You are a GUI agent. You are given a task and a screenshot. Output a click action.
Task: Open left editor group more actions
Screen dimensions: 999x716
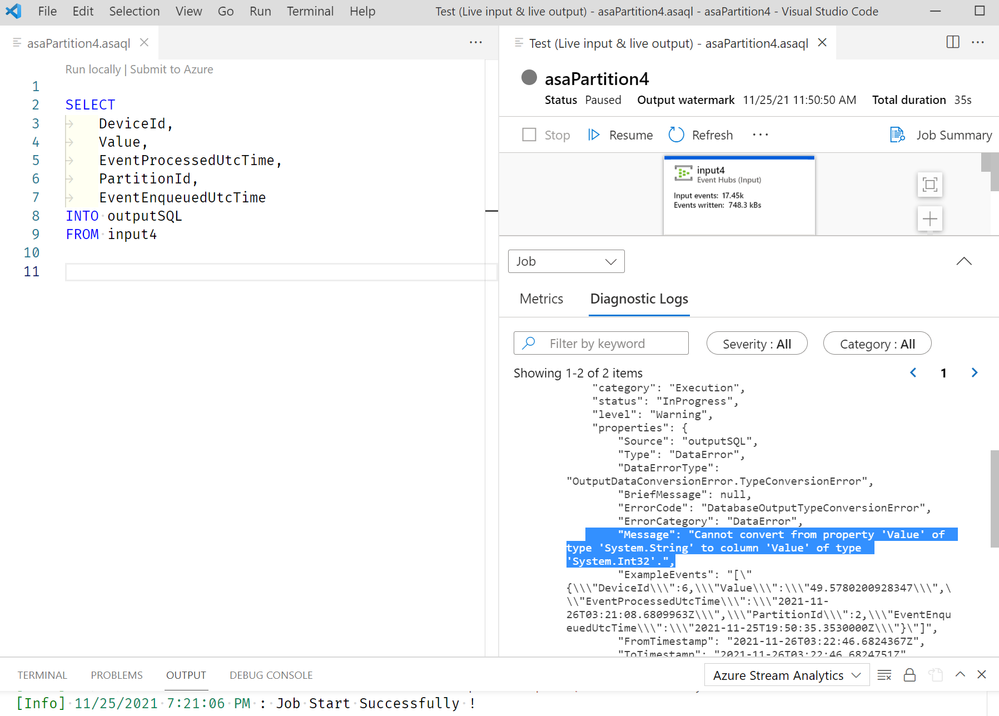[475, 43]
